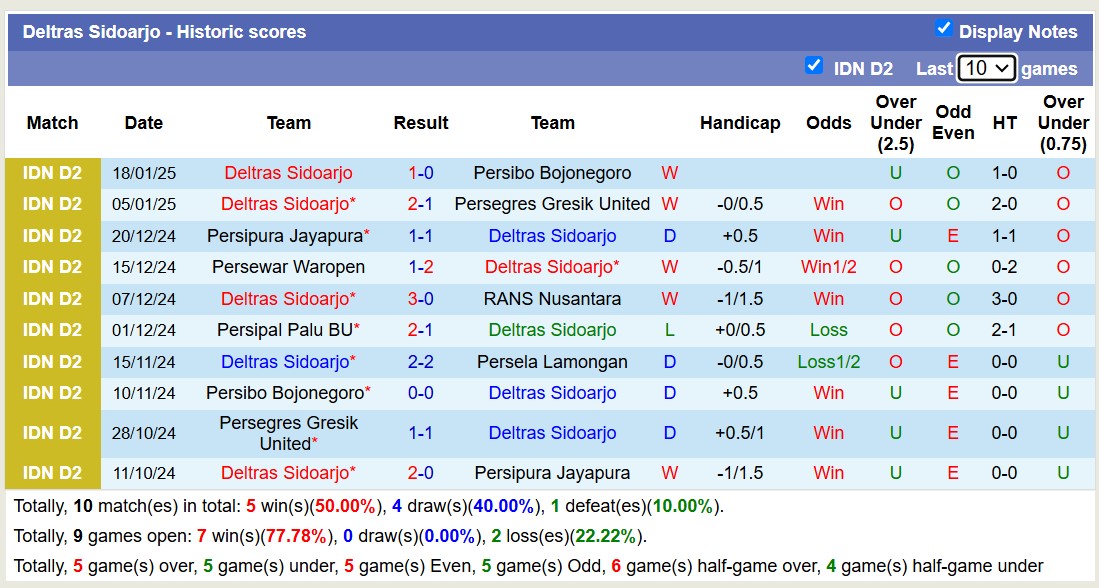
Task: Open the 0-0 result on 10/11/24
Action: click(421, 393)
